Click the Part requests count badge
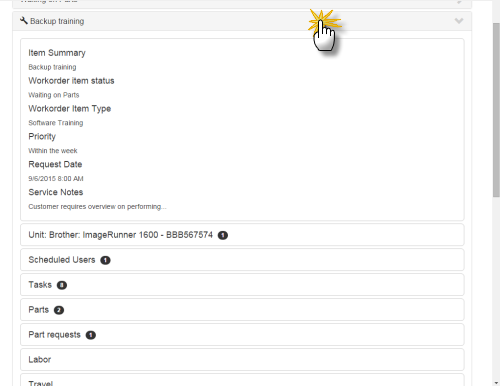The height and width of the screenshot is (386, 500). [91, 335]
